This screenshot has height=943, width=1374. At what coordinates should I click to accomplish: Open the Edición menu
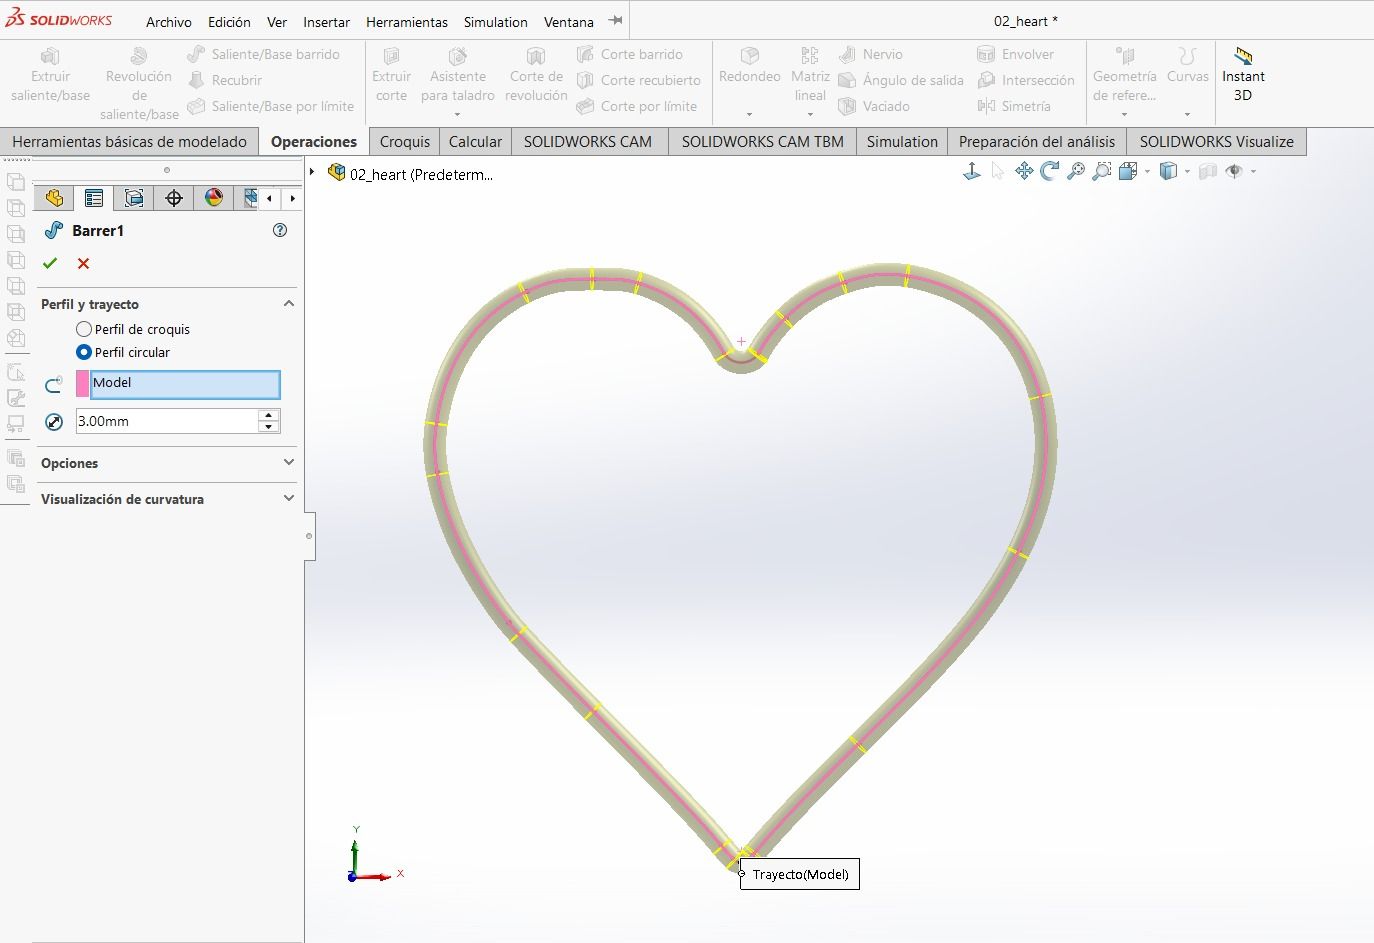(x=229, y=21)
